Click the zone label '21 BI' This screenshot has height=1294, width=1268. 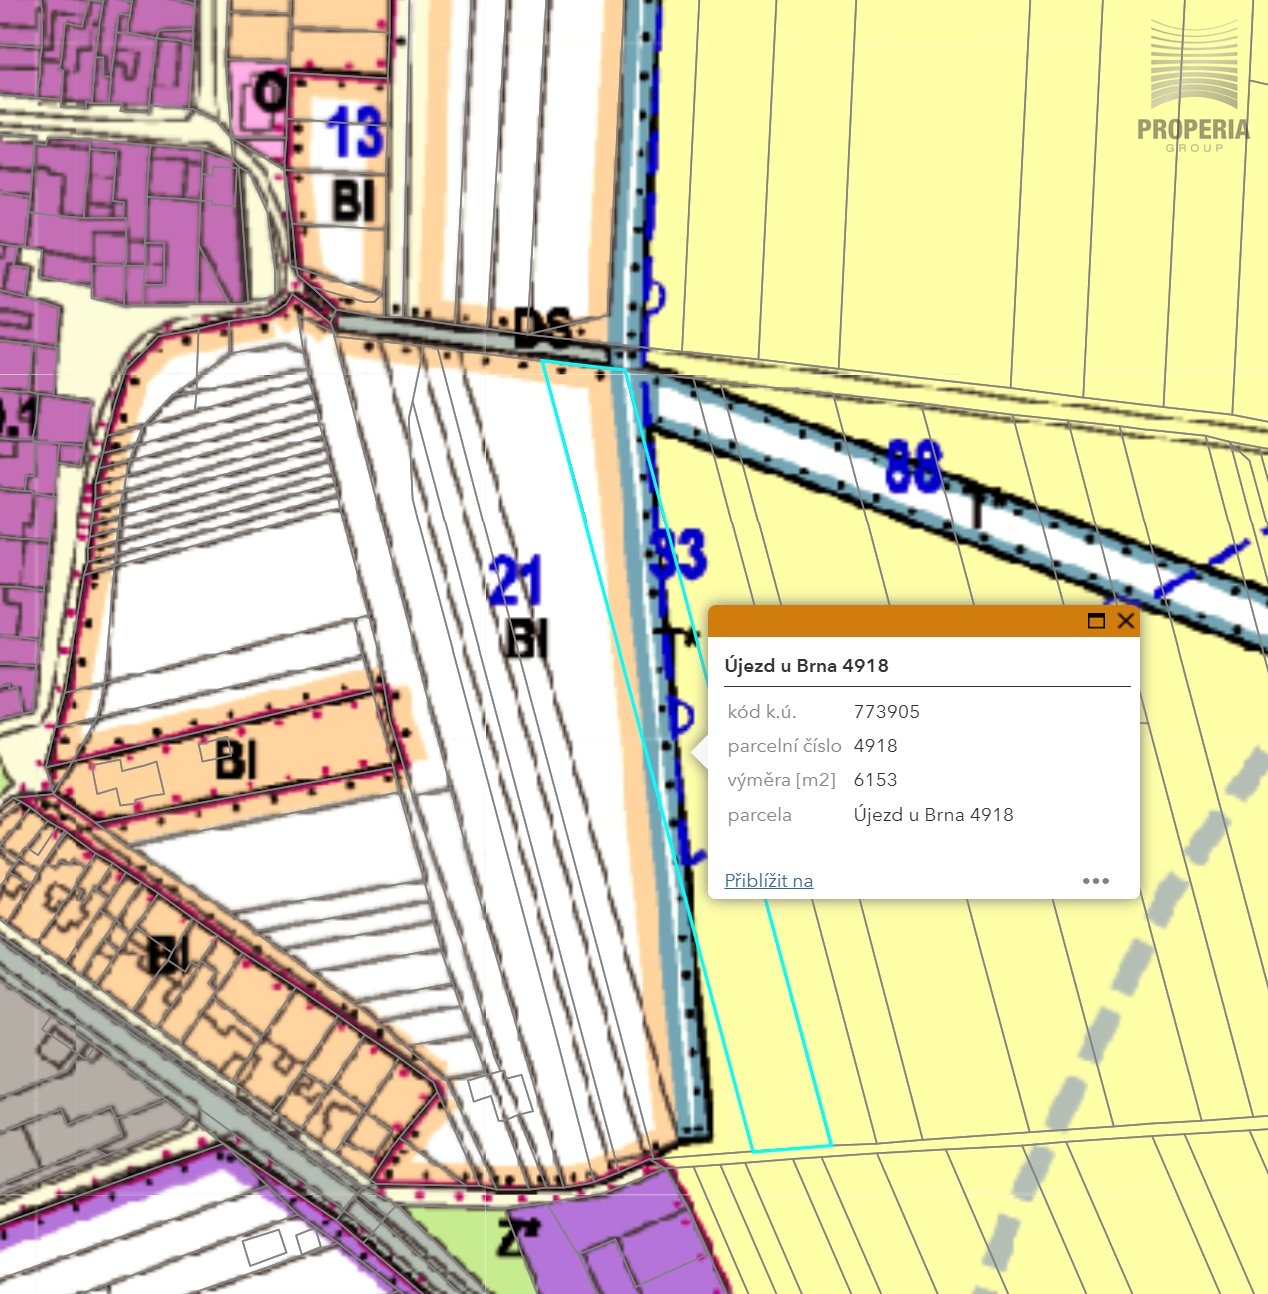(x=519, y=607)
